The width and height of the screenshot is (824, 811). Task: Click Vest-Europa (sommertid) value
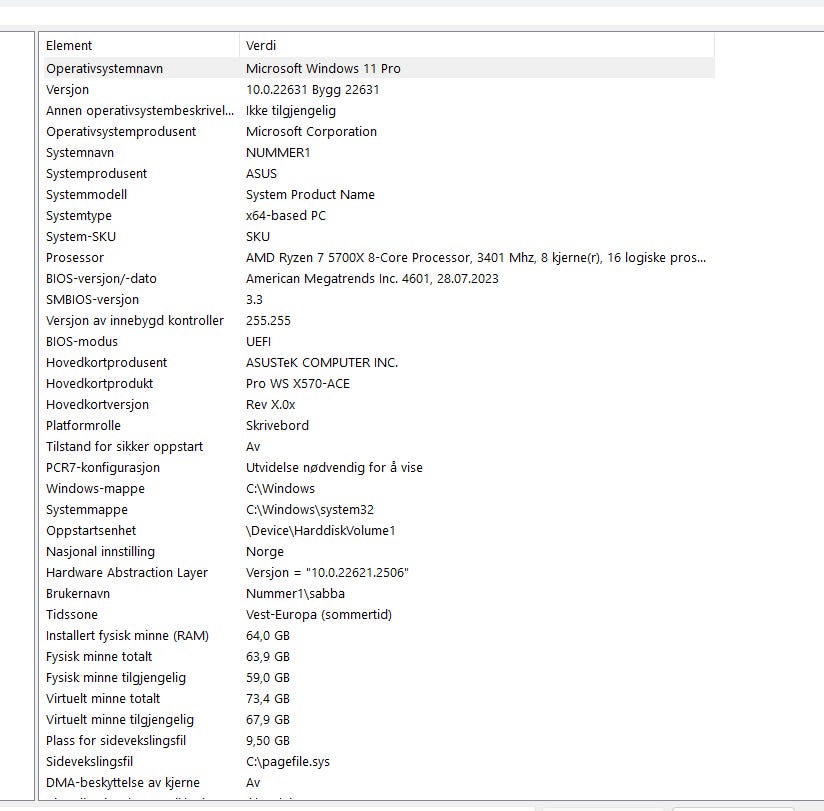[318, 615]
